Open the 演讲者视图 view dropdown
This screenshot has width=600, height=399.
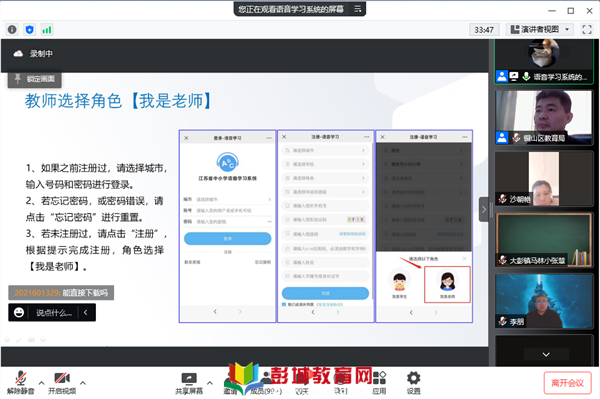(x=540, y=29)
